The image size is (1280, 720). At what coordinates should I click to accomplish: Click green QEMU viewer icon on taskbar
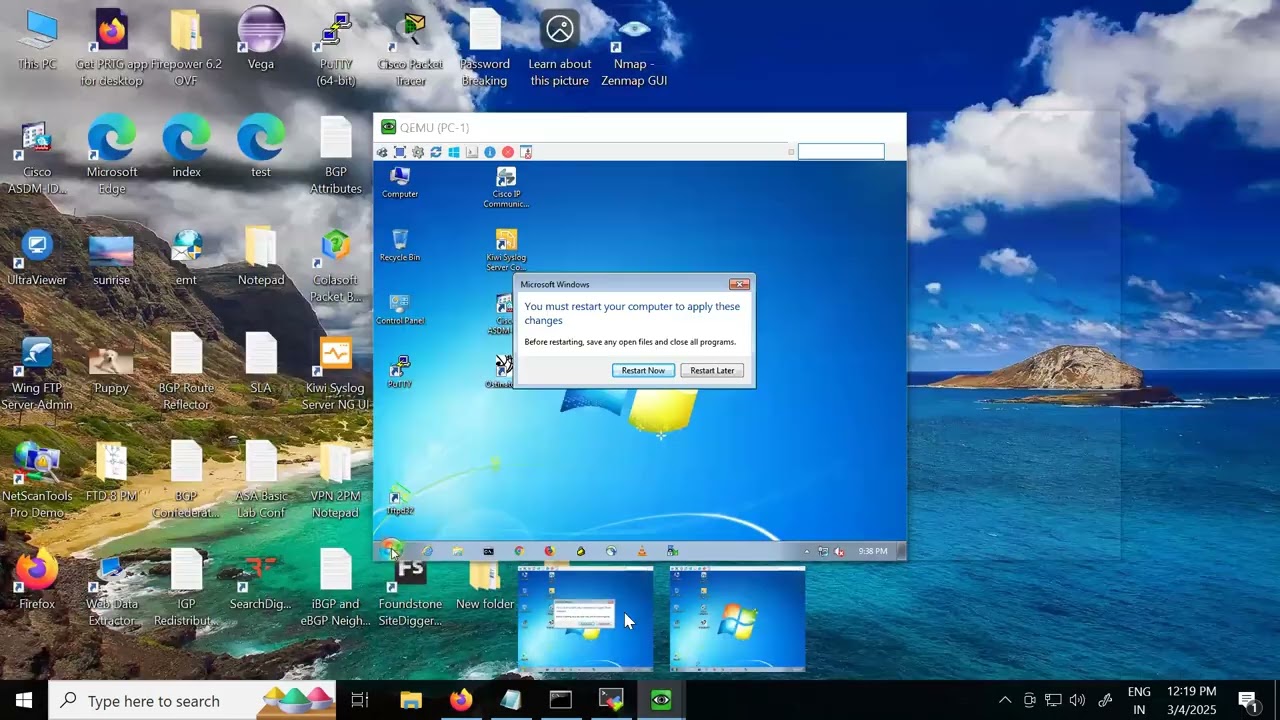(x=661, y=700)
